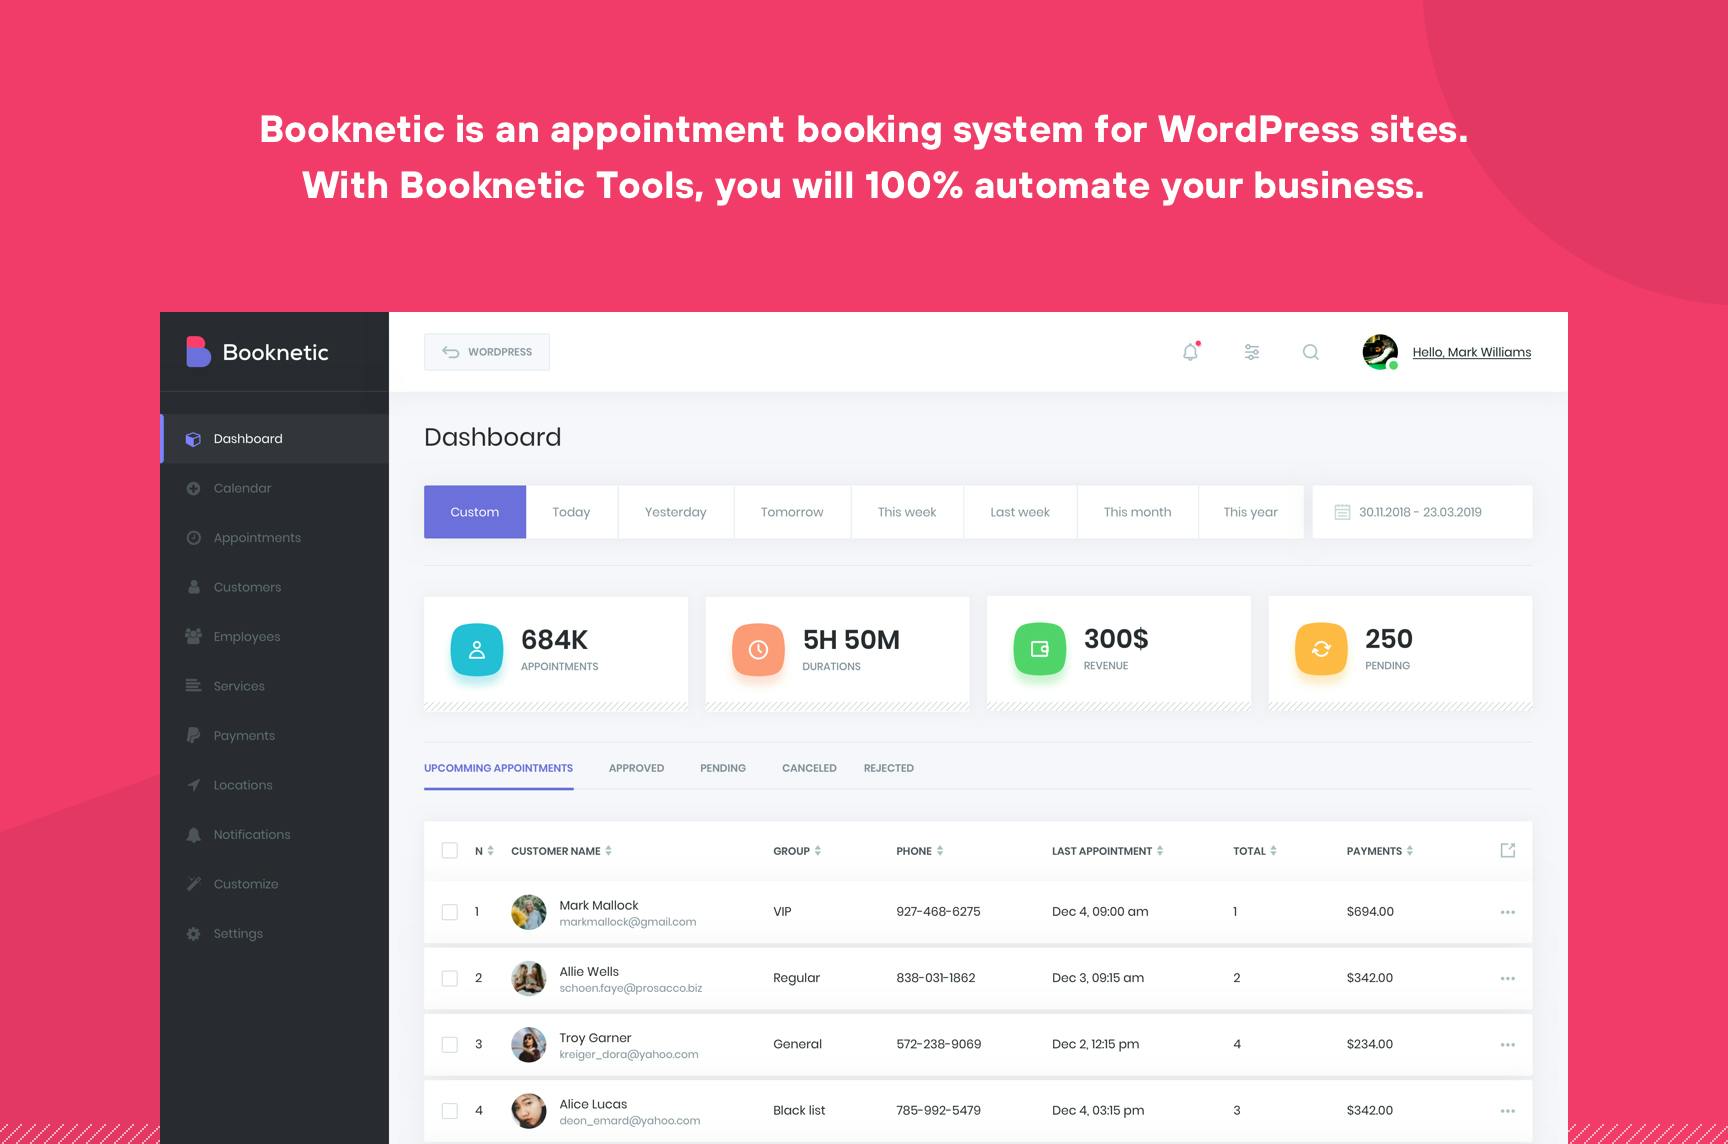
Task: Click the yellow Pending refresh icon
Action: 1321,649
